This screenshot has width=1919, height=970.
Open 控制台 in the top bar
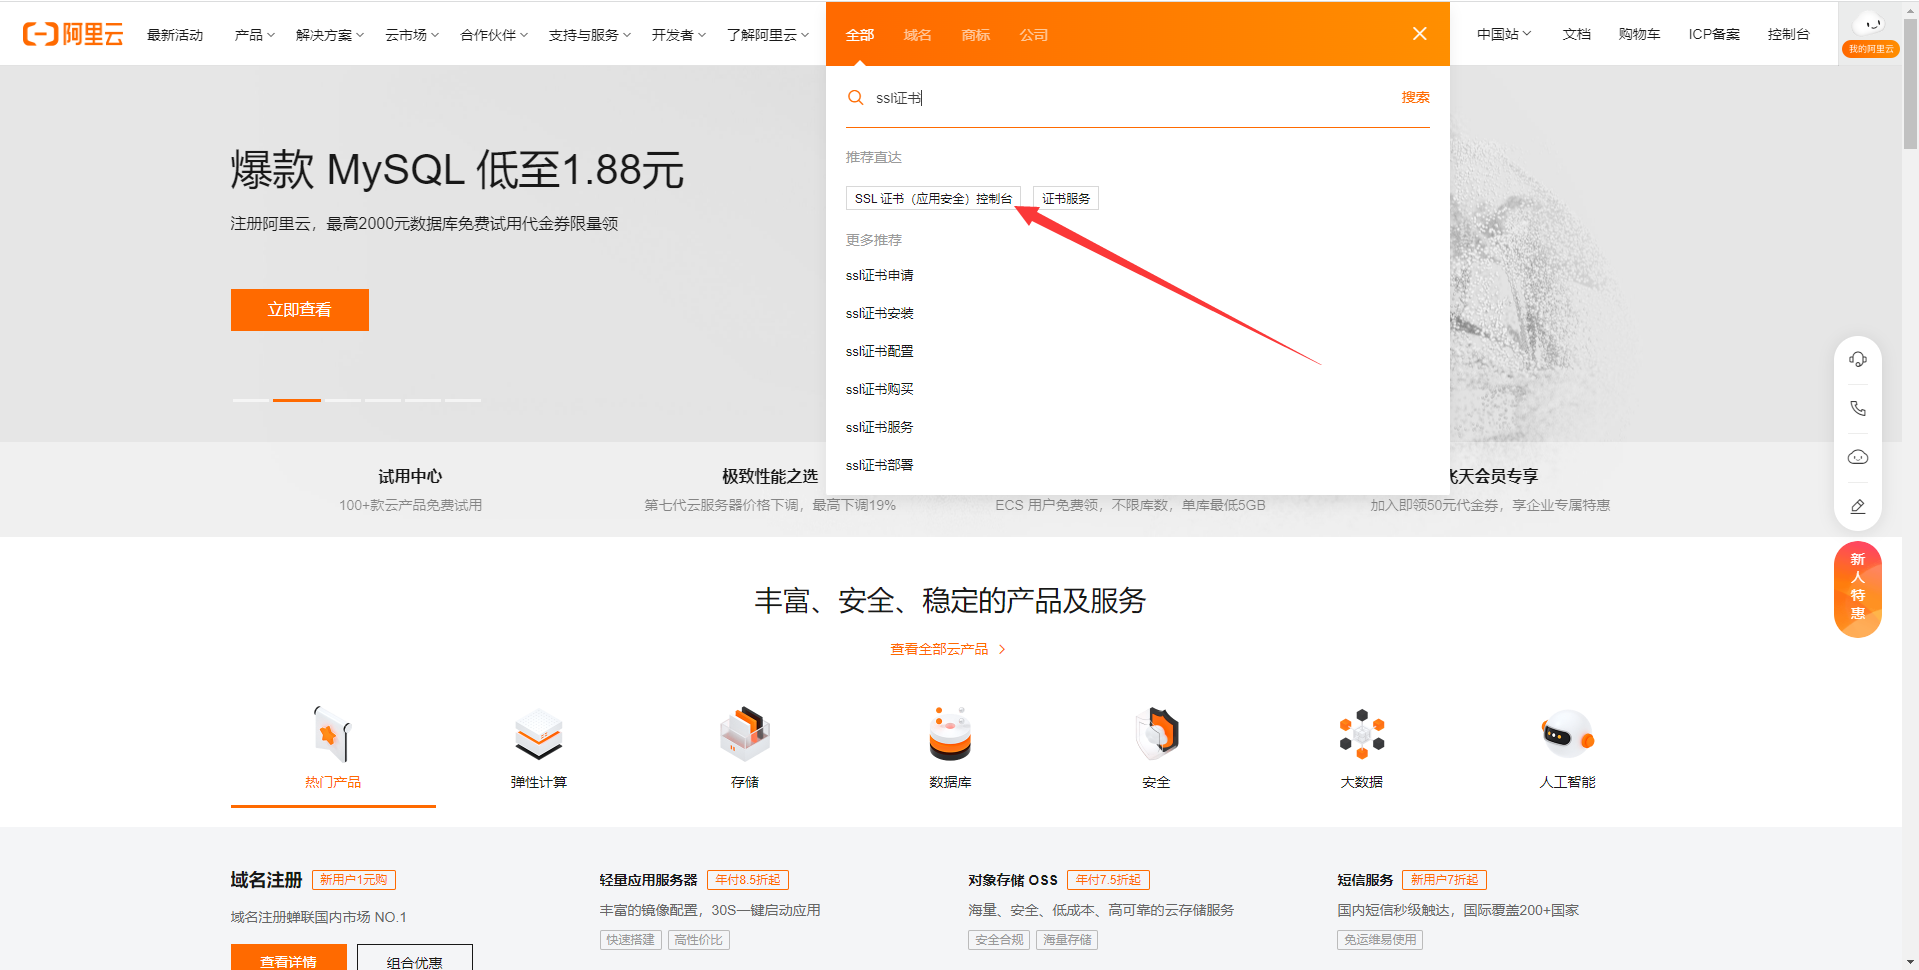(x=1788, y=34)
